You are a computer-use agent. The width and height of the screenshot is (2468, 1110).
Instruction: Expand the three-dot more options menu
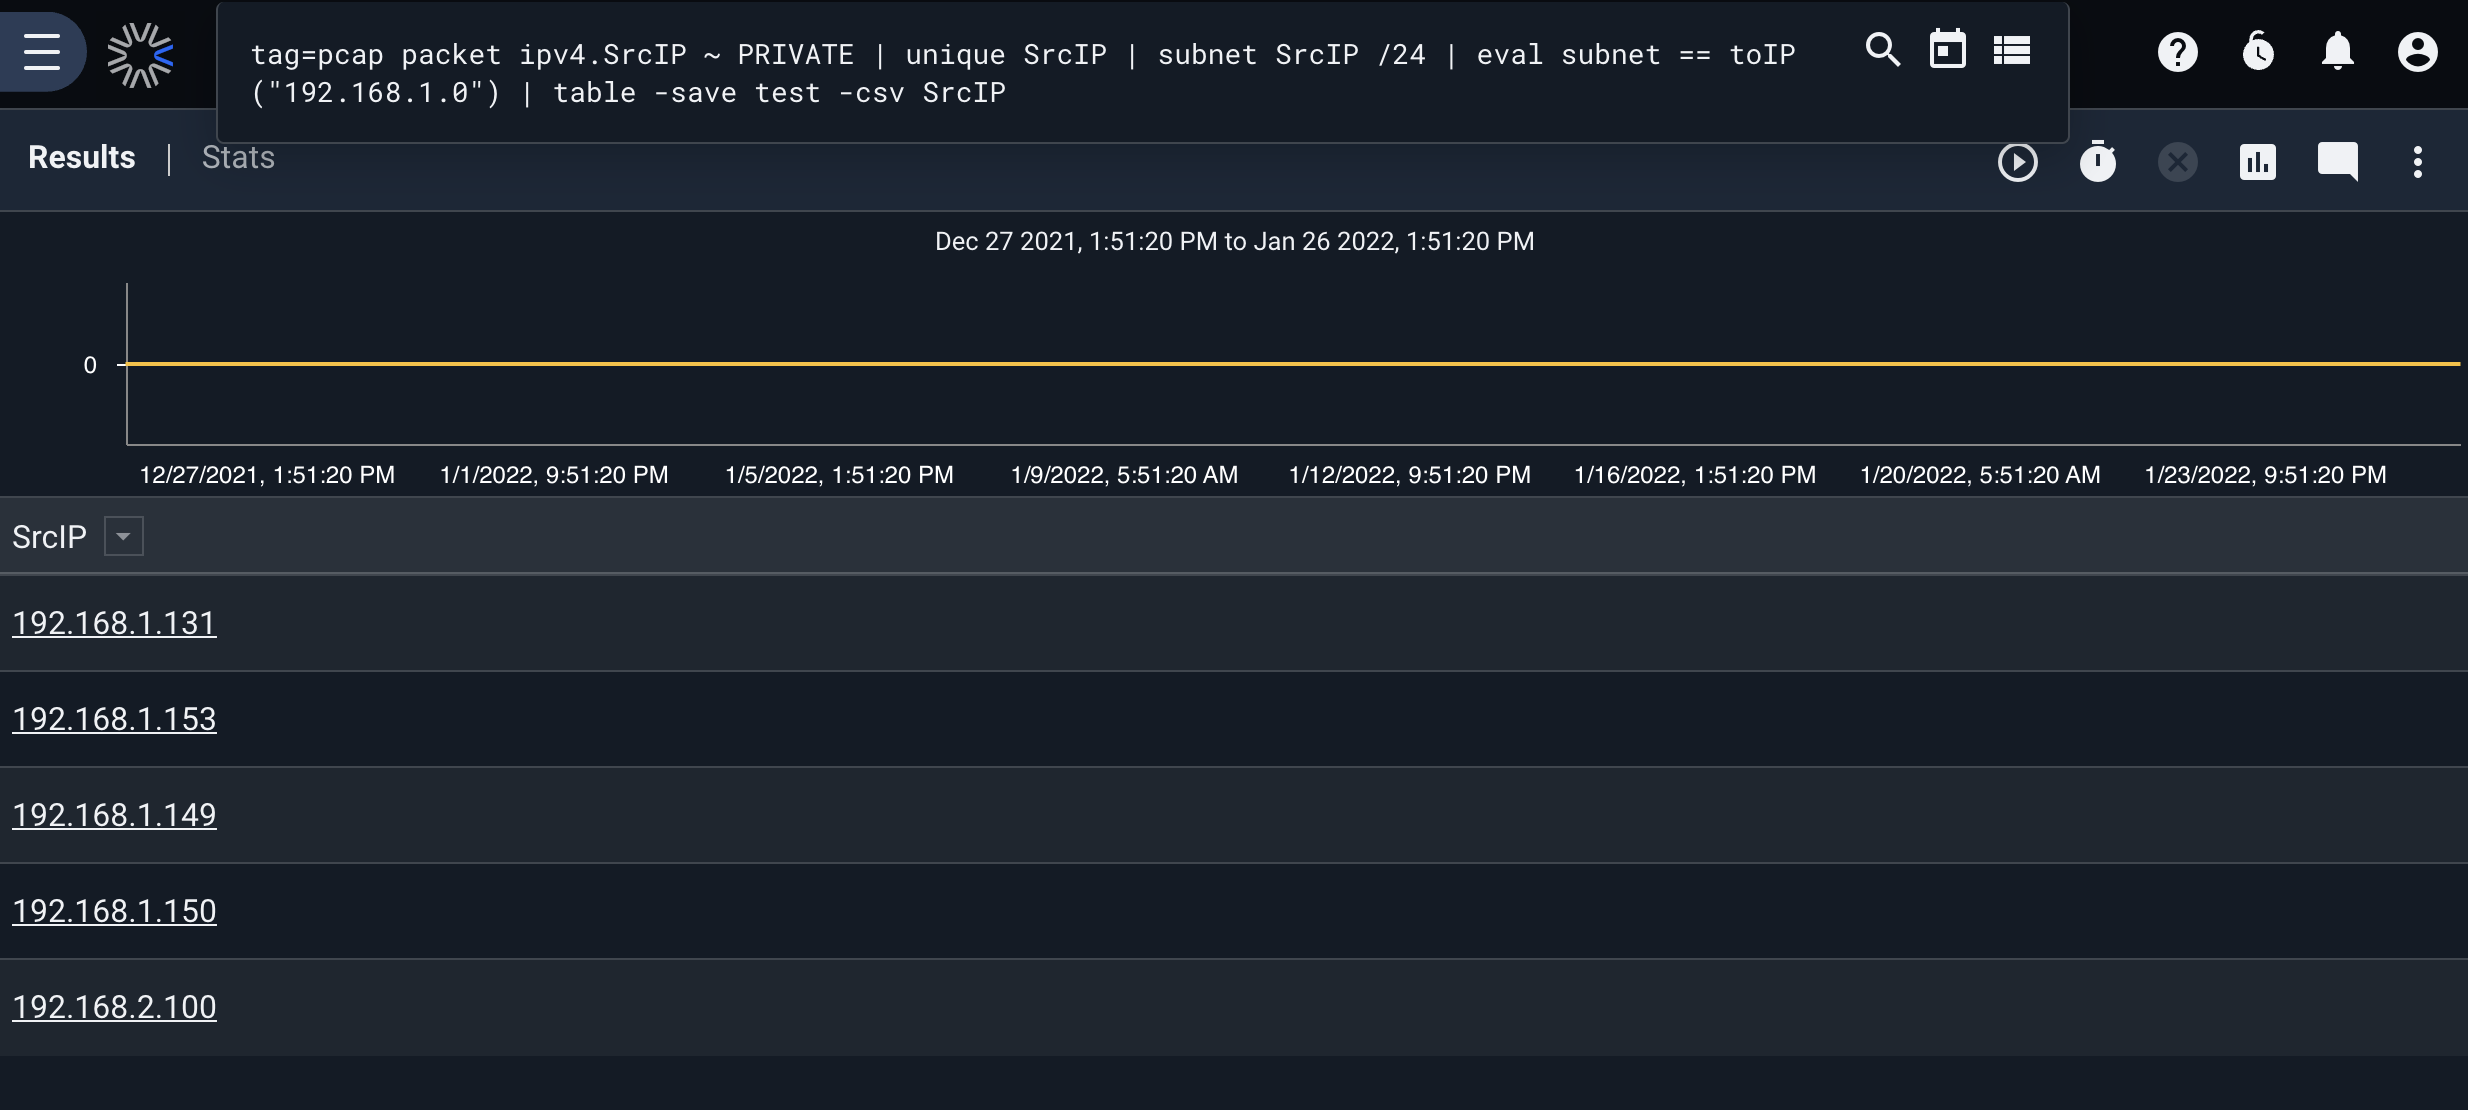coord(2417,162)
